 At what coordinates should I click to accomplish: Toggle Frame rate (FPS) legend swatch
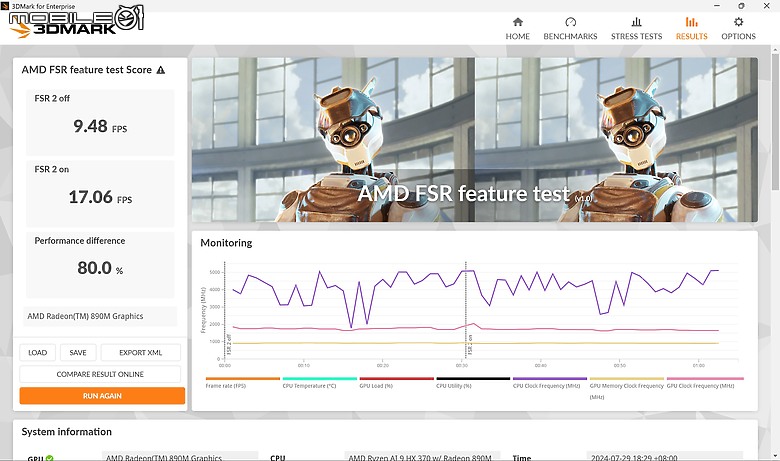point(243,378)
